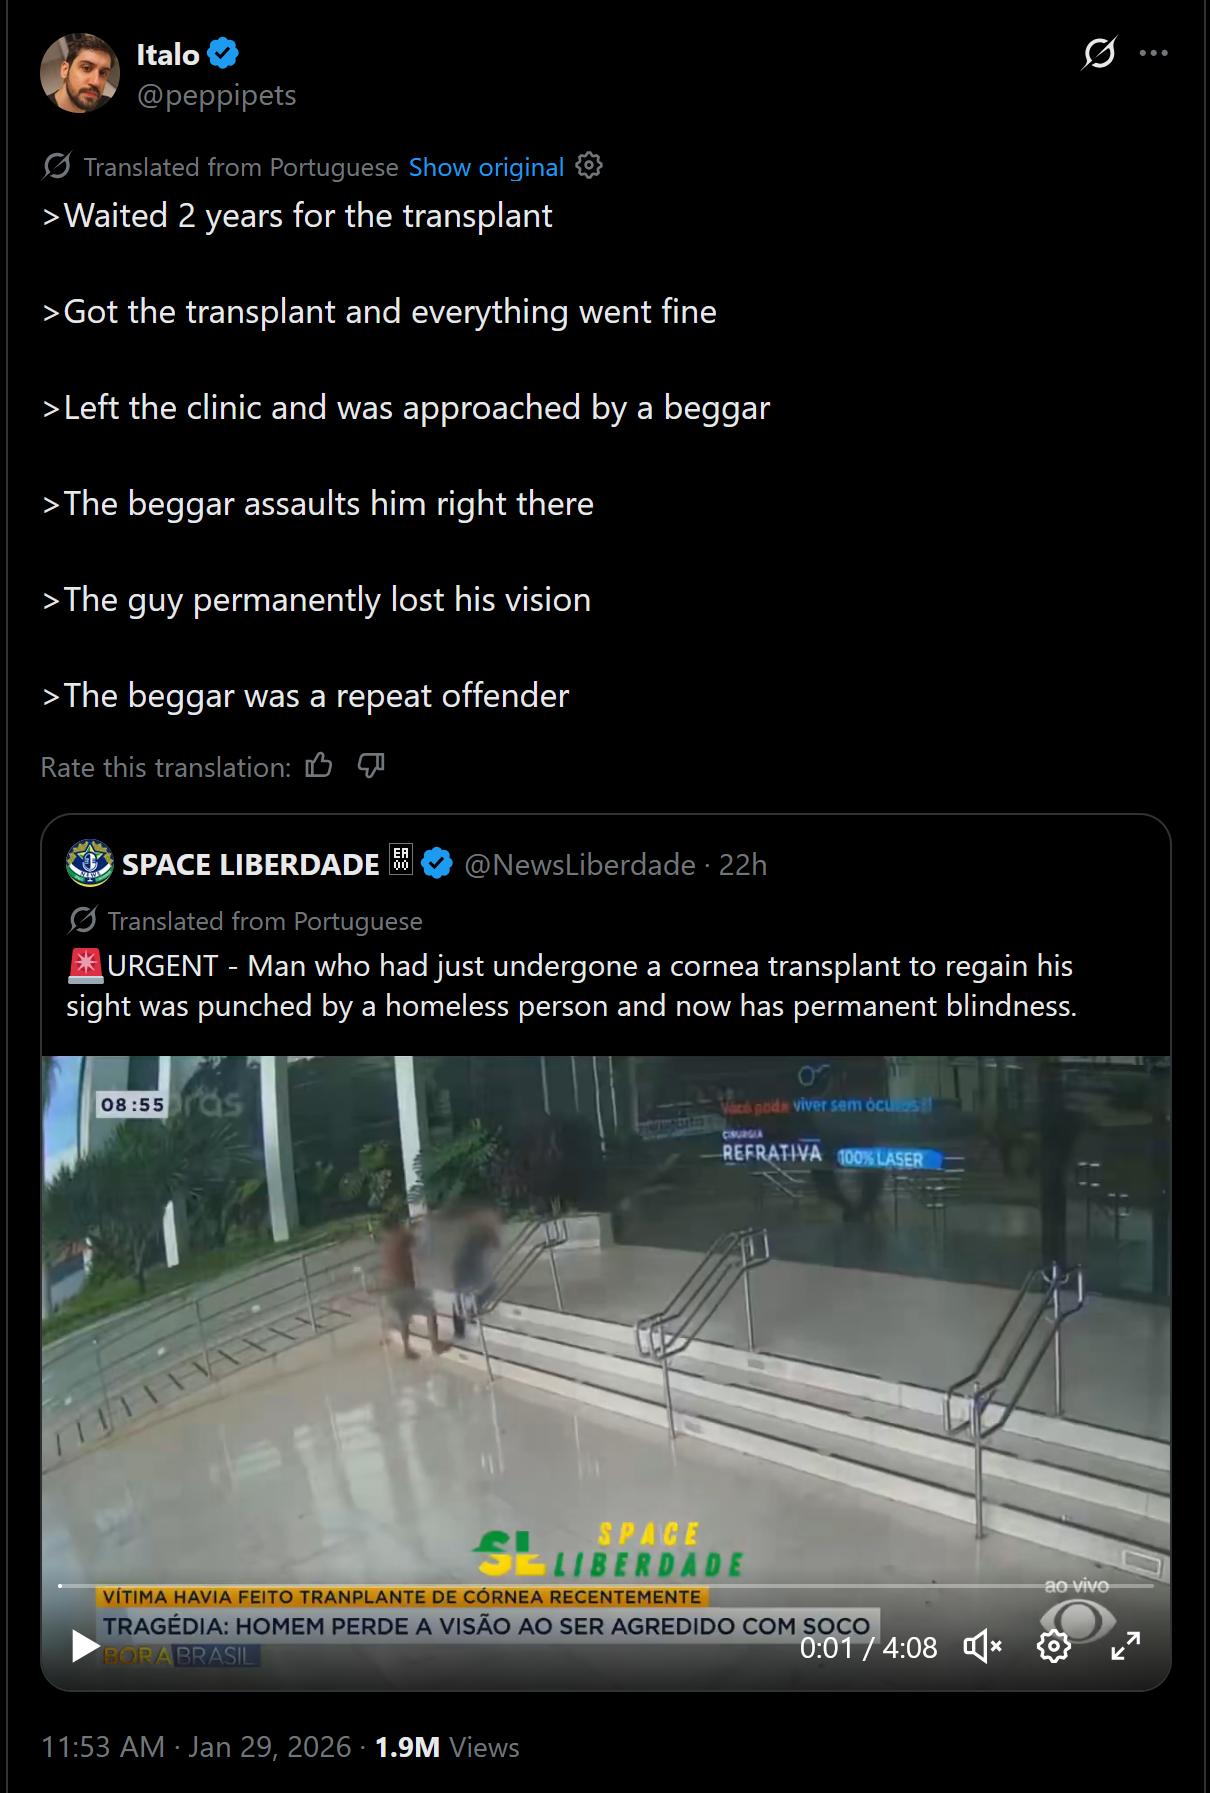Open the @peppipets handle link

point(216,96)
